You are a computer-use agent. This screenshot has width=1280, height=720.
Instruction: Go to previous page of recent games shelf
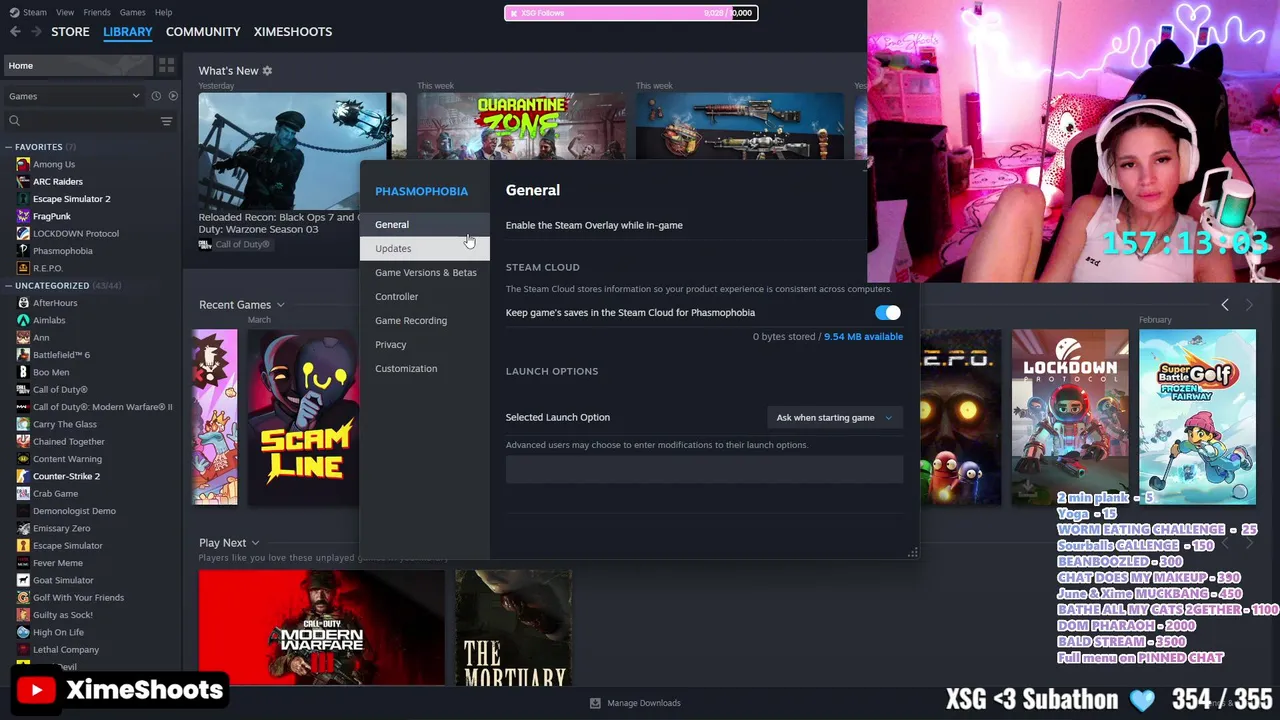click(x=1225, y=305)
